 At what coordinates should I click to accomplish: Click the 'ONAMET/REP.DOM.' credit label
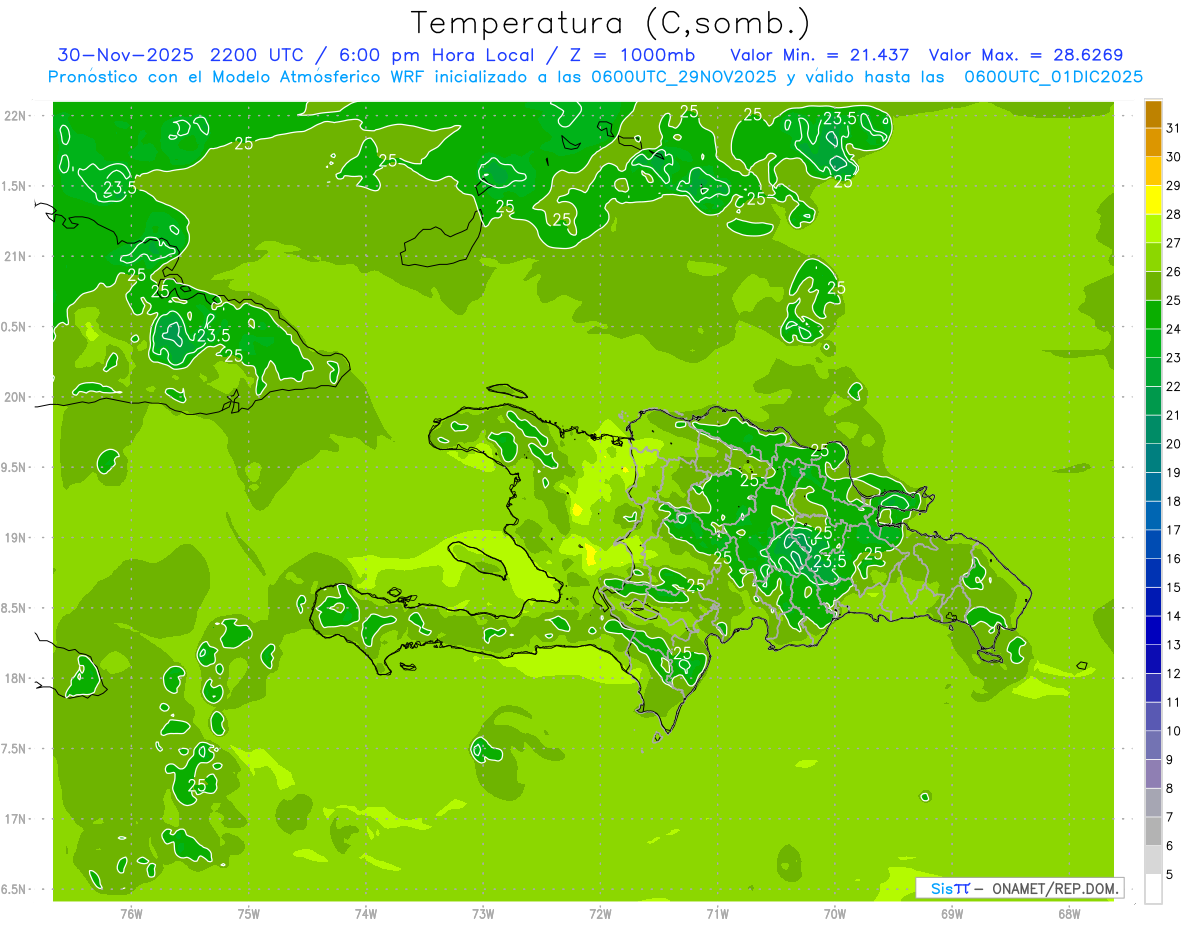pyautogui.click(x=1054, y=888)
